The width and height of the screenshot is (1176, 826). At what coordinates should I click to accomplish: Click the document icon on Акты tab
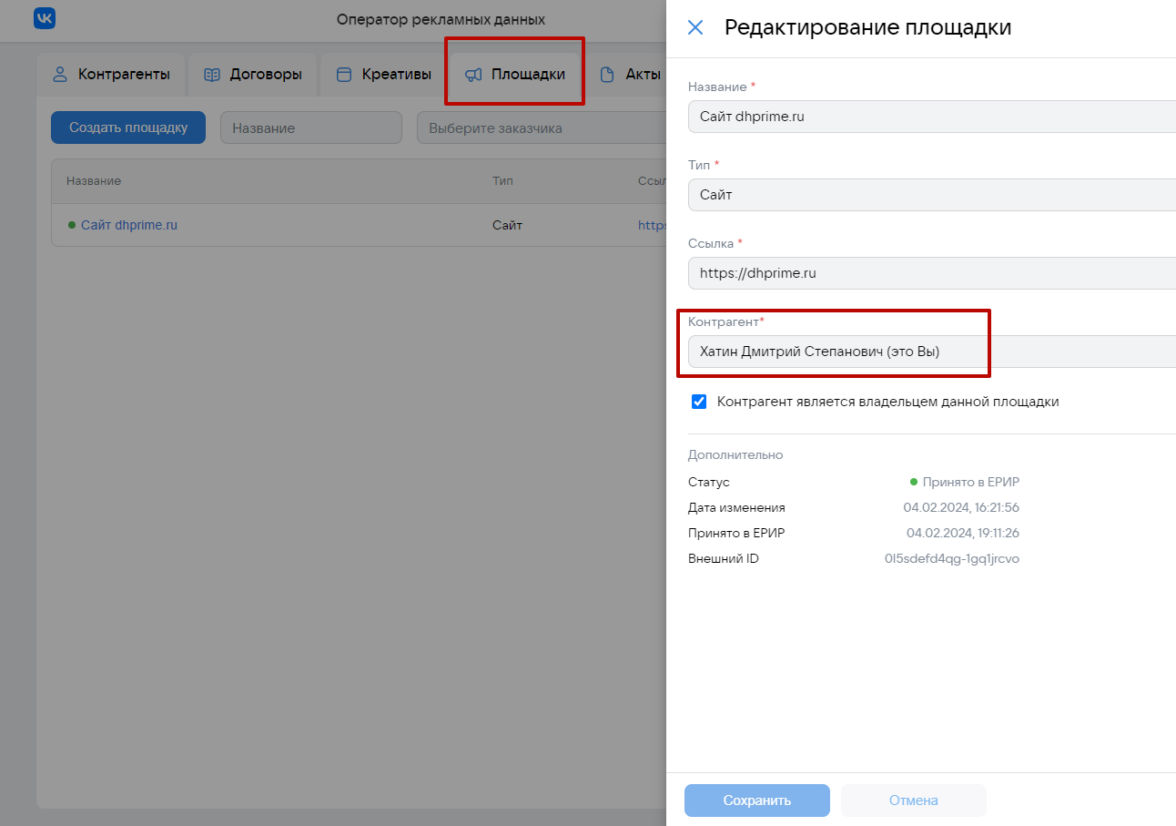[607, 74]
